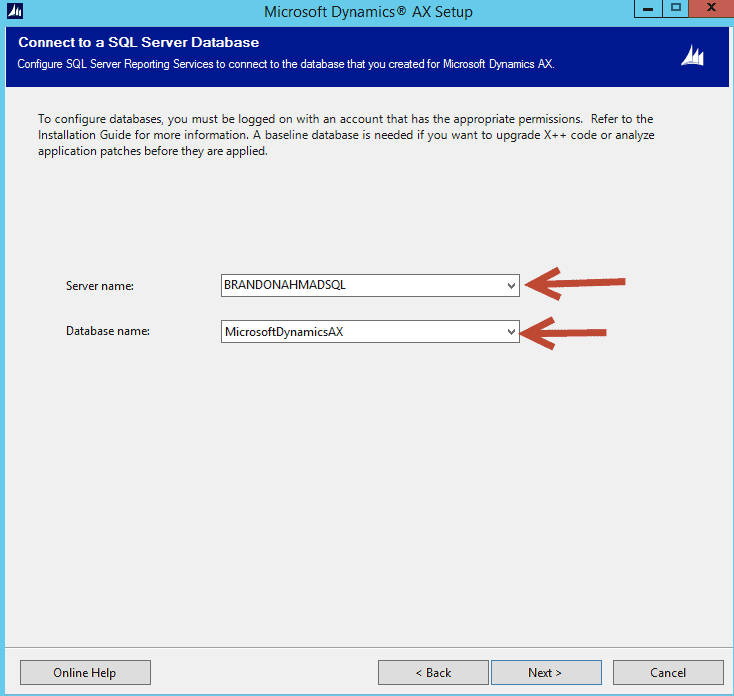The height and width of the screenshot is (696, 734).
Task: Click the Dynamics logo in blue header
Action: click(692, 56)
